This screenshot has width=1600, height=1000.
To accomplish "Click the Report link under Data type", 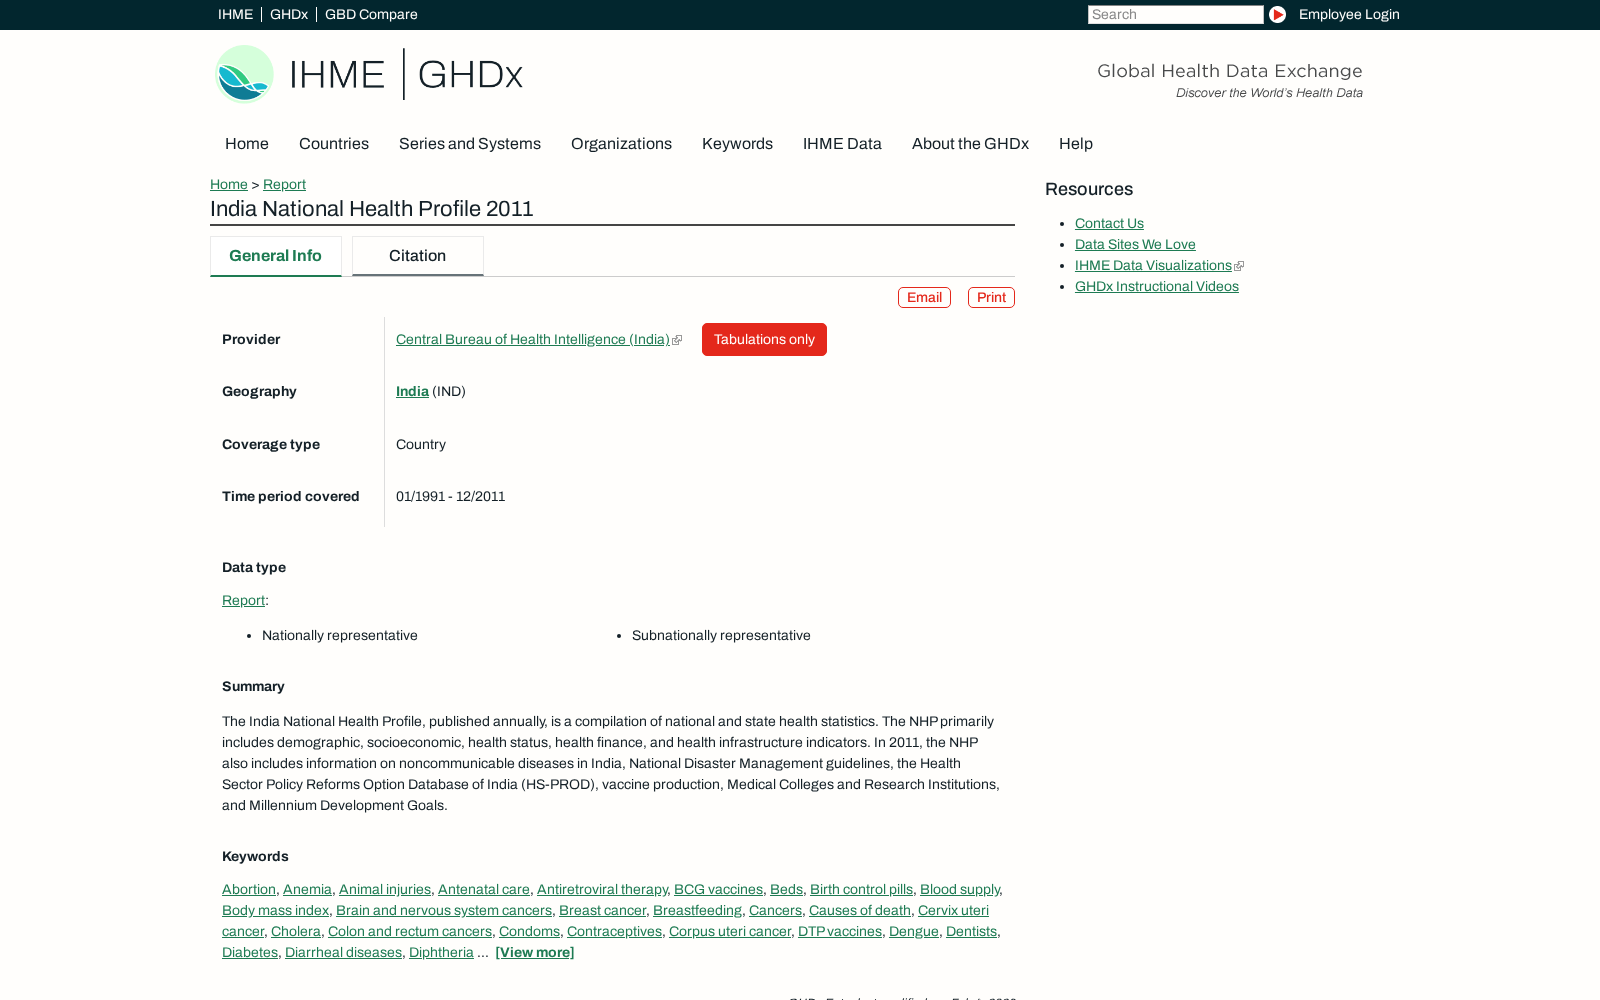I will [x=243, y=600].
